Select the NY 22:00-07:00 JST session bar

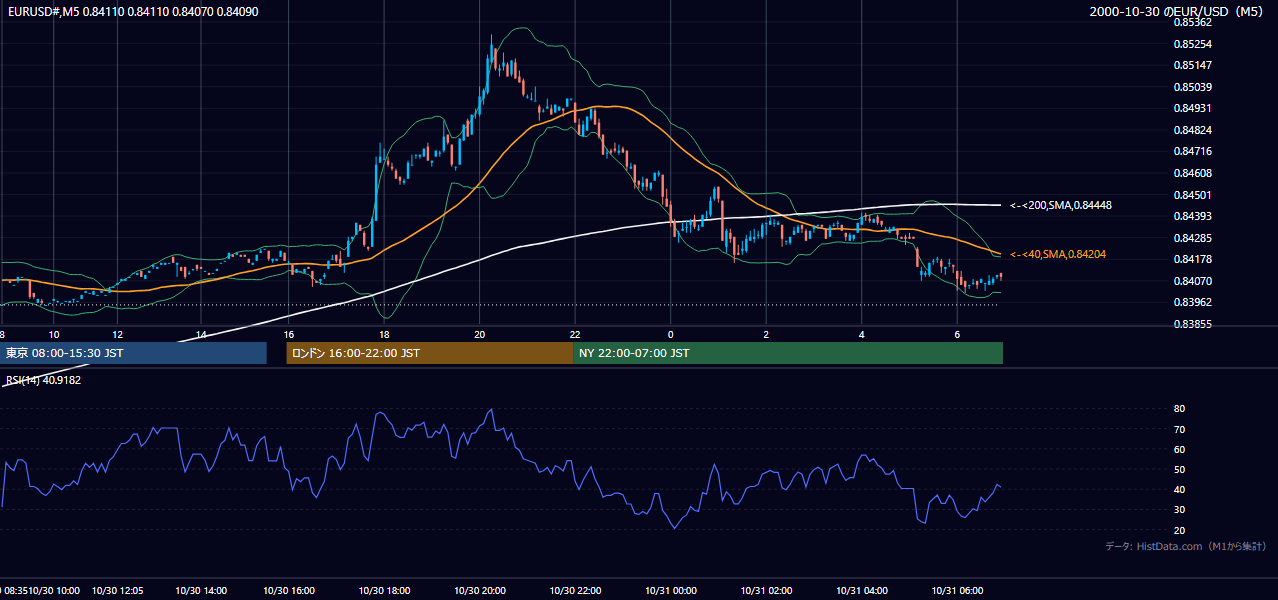[788, 353]
